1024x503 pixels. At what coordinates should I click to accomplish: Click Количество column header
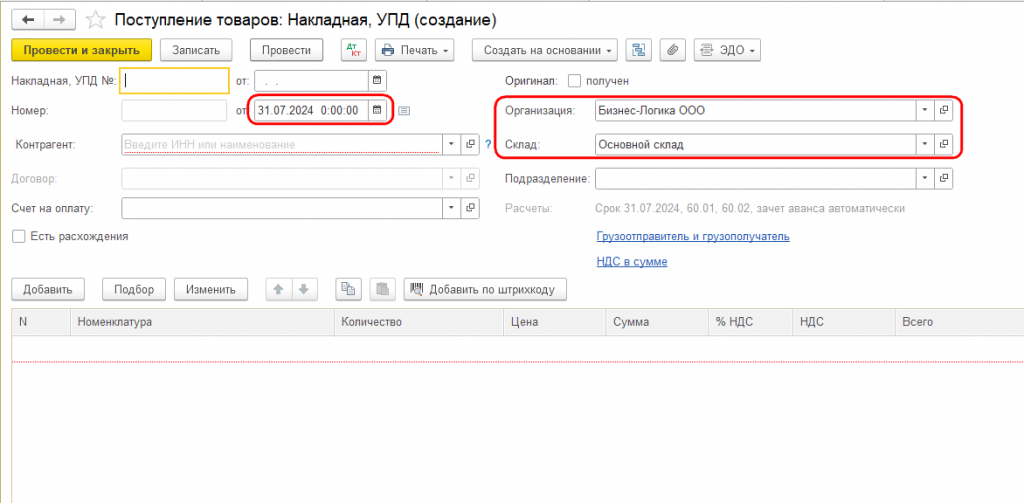click(419, 322)
